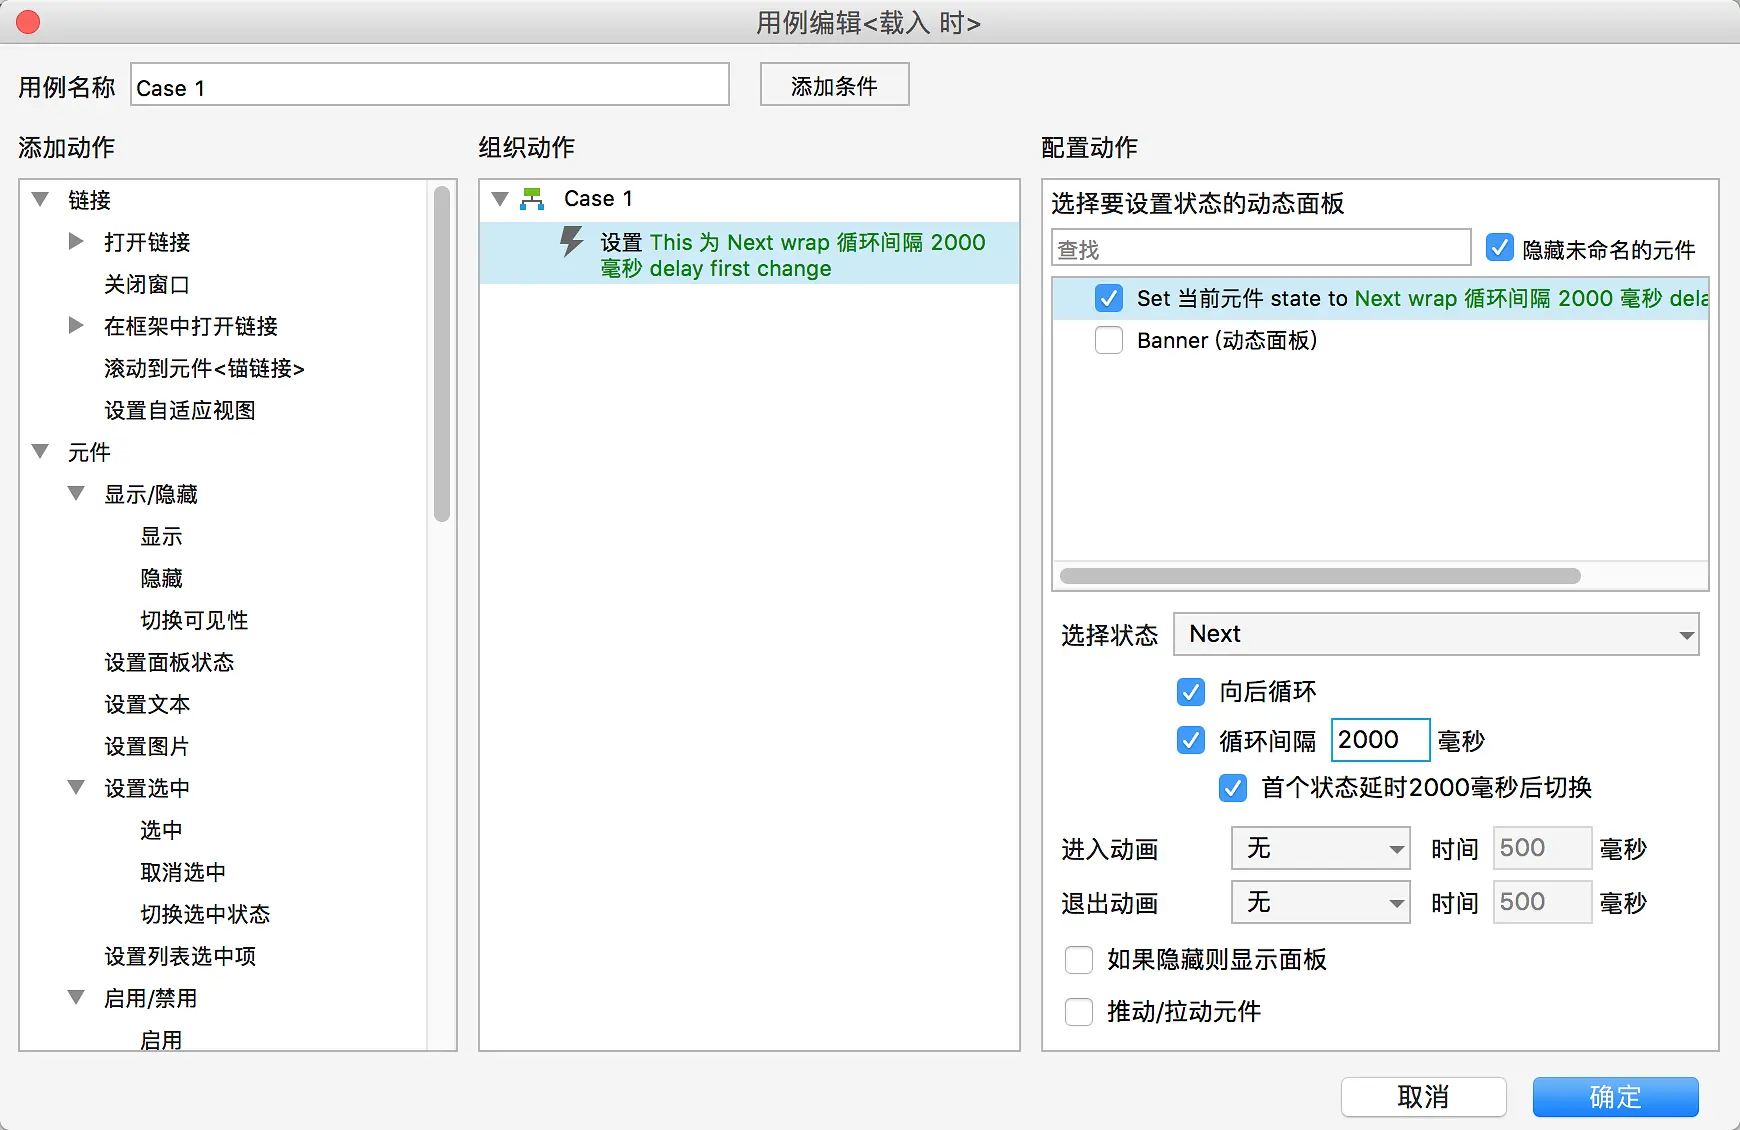Screen dimensions: 1740x1130
Task: Check the Banner (动态面板) checkbox
Action: point(1108,340)
